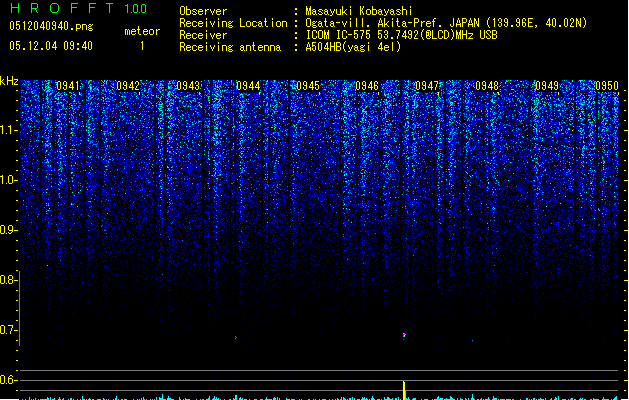Click the HROFFT 1.0.0 title text
The width and height of the screenshot is (629, 400).
(x=78, y=8)
